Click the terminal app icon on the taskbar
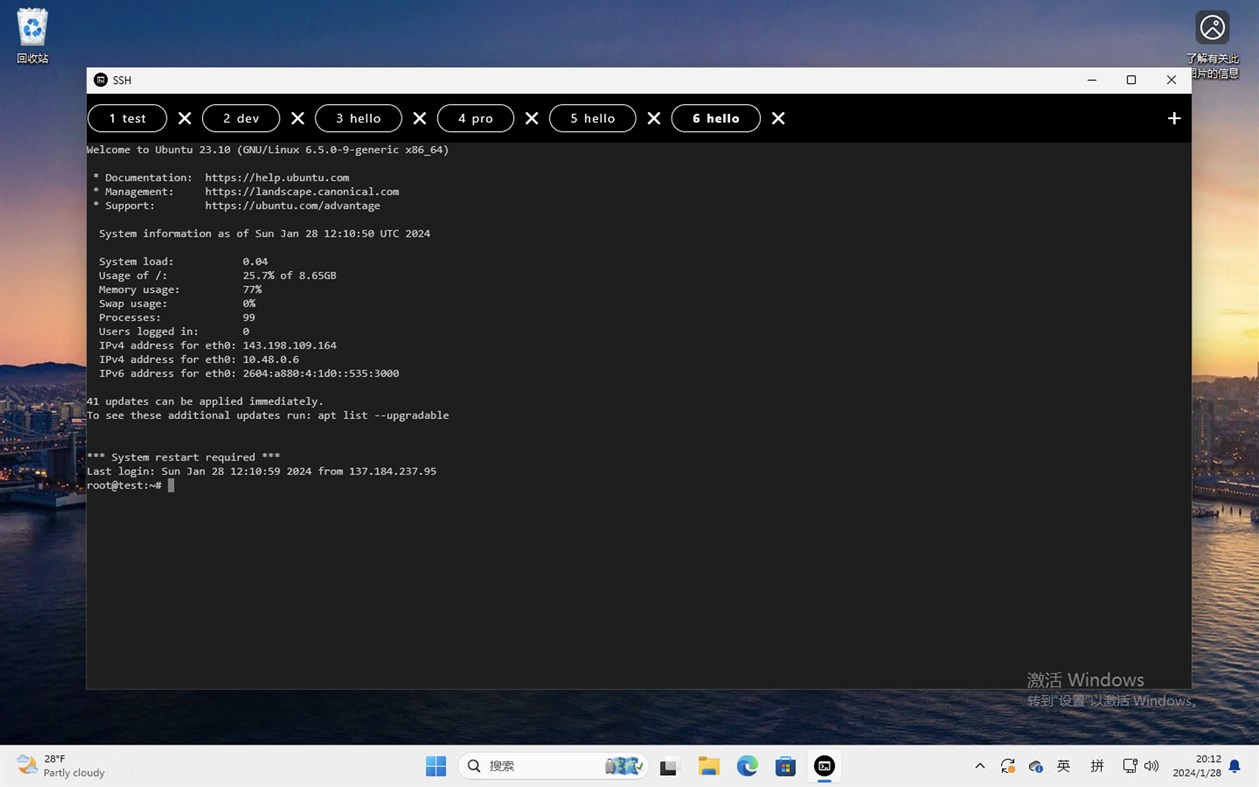Screen dimensions: 1259x787 click(824, 766)
